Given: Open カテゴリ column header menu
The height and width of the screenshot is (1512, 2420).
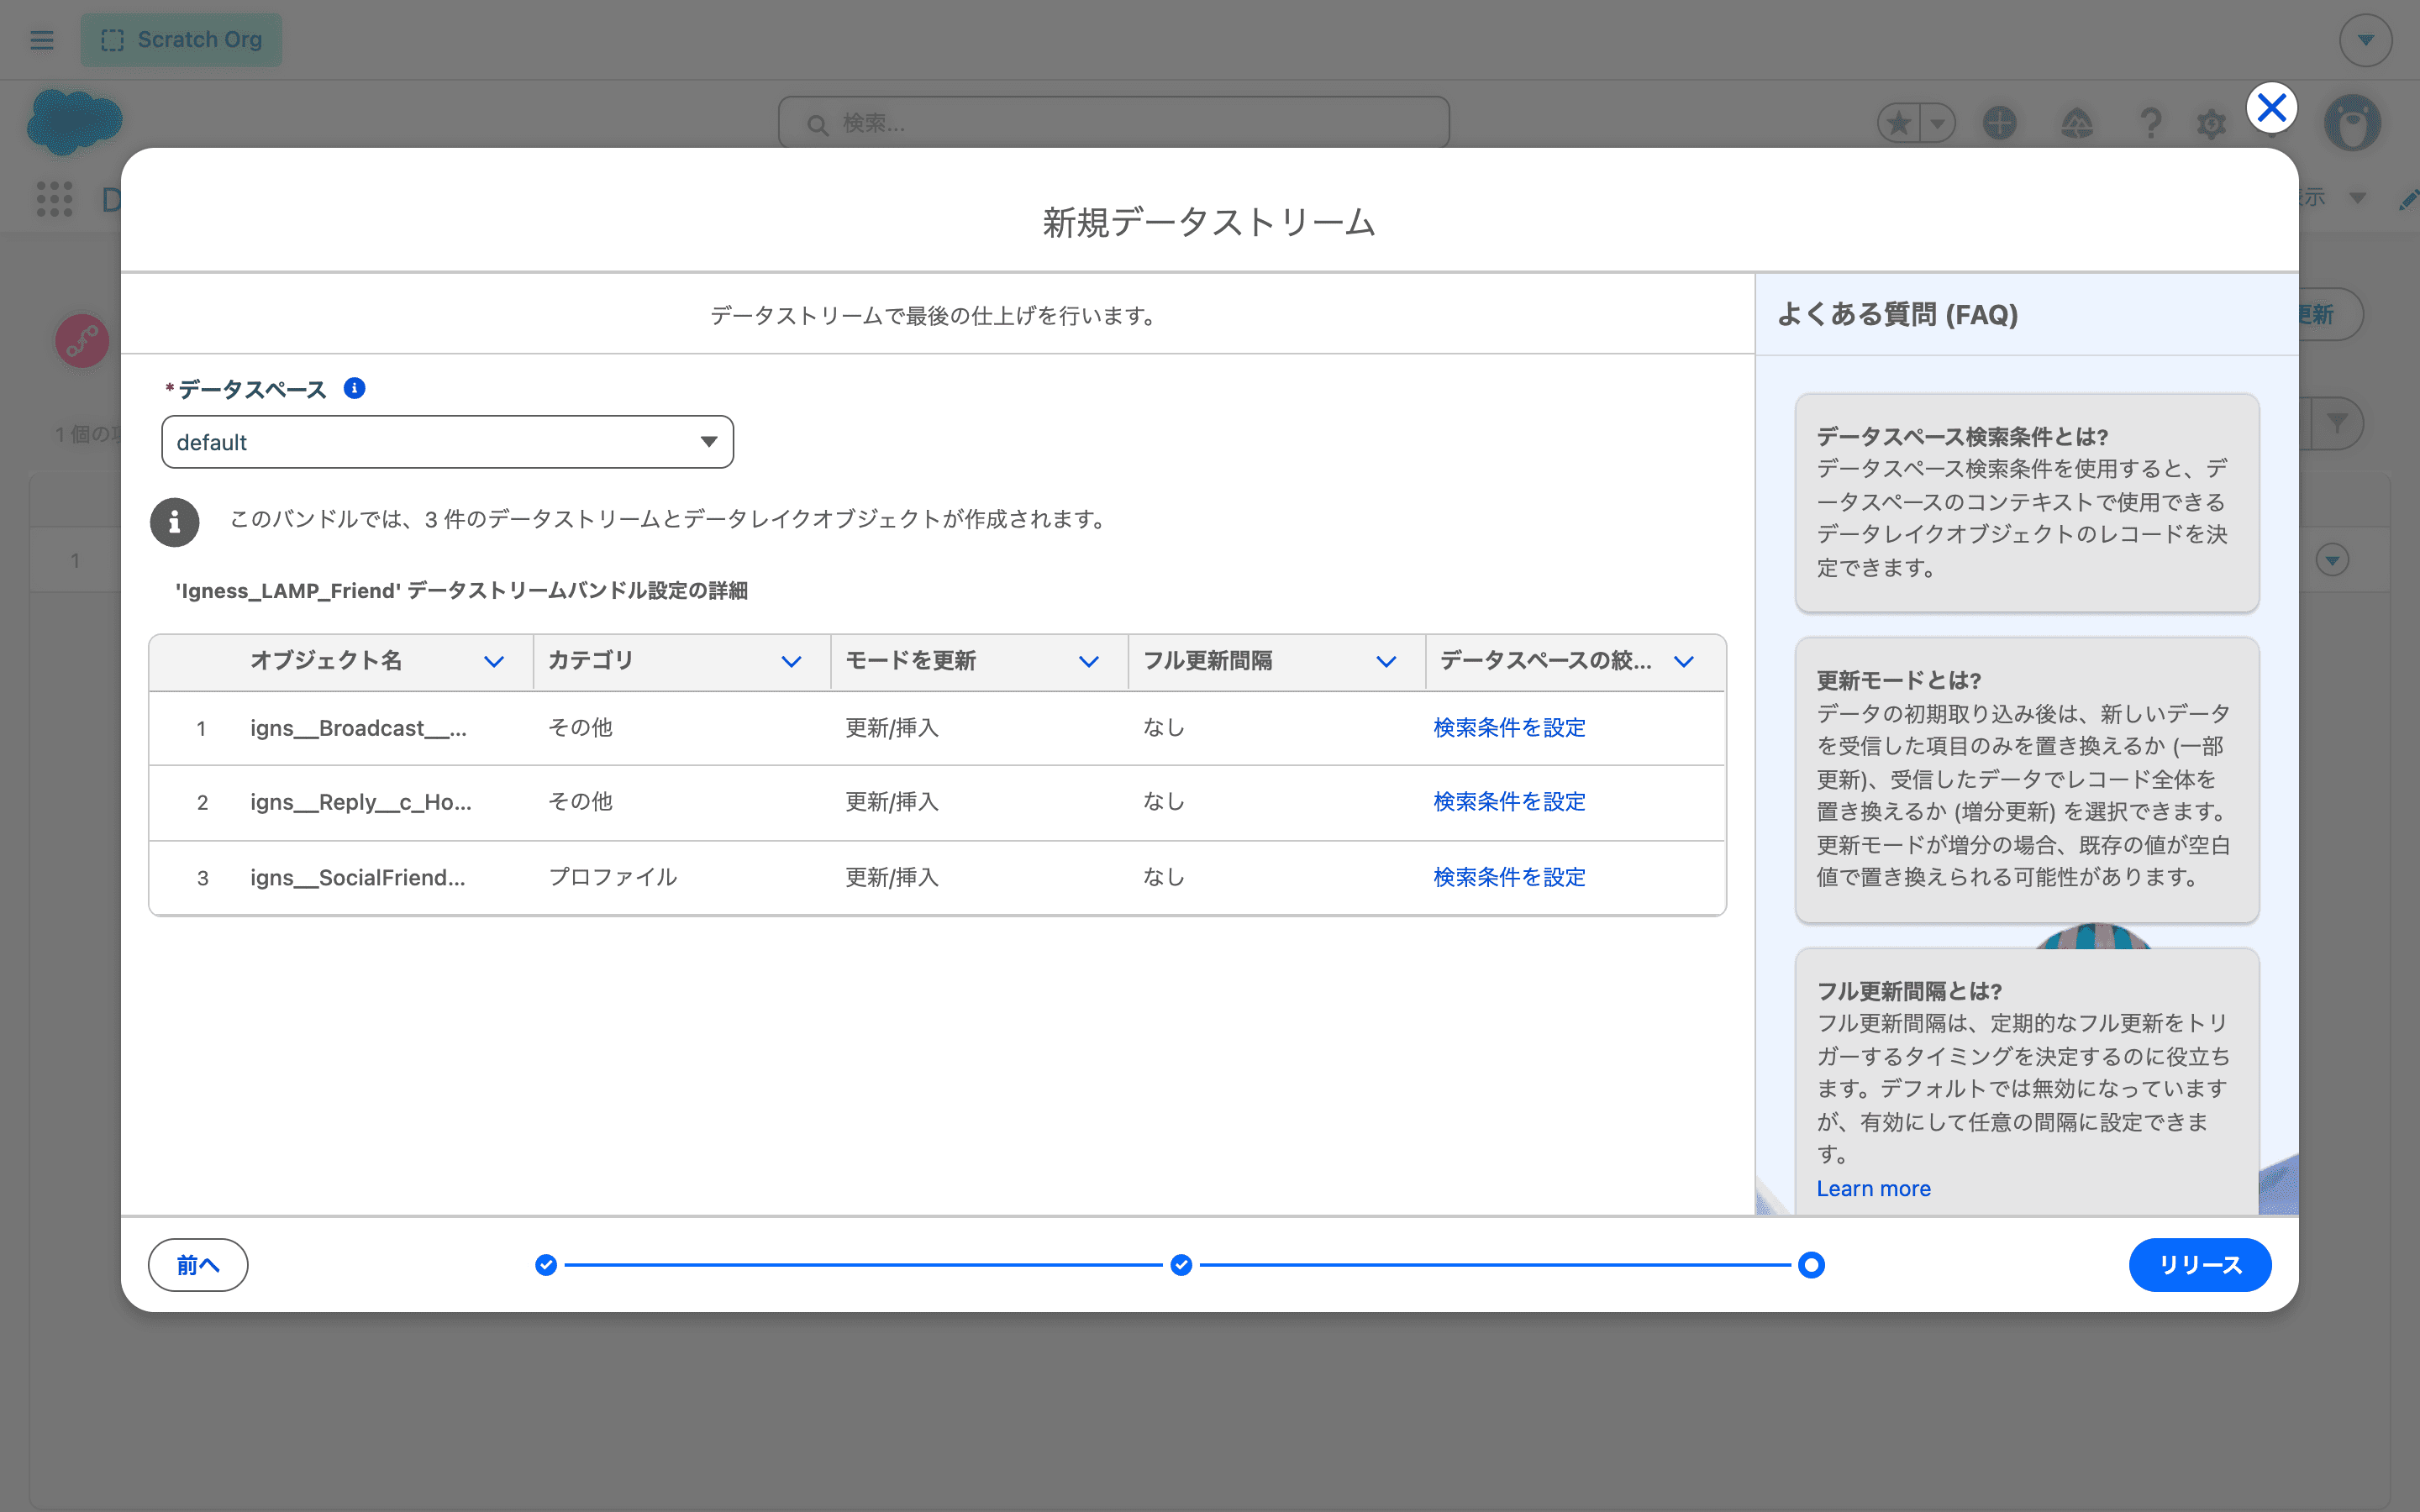Looking at the screenshot, I should (x=791, y=661).
